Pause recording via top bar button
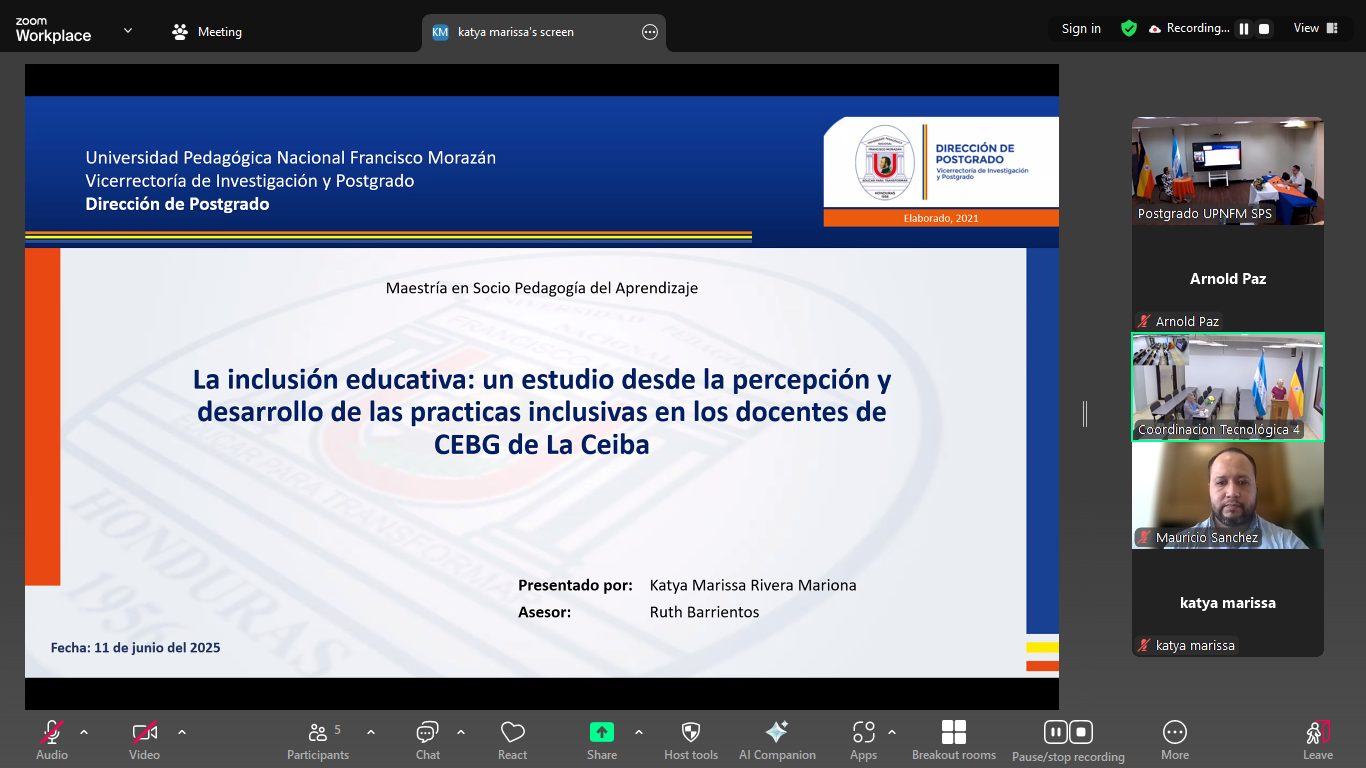The height and width of the screenshot is (768, 1366). pyautogui.click(x=1244, y=29)
